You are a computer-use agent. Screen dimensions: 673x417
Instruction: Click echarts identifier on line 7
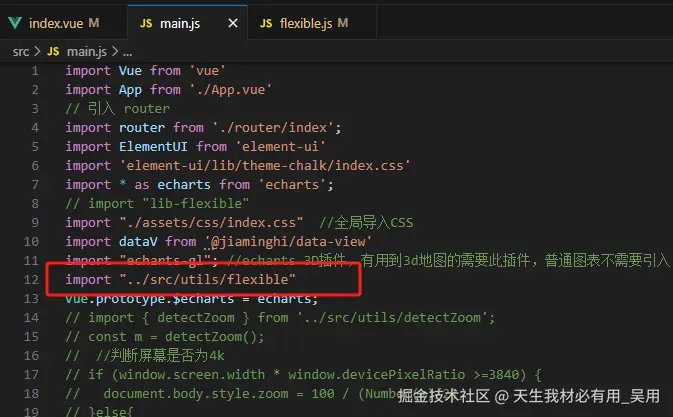pos(184,185)
